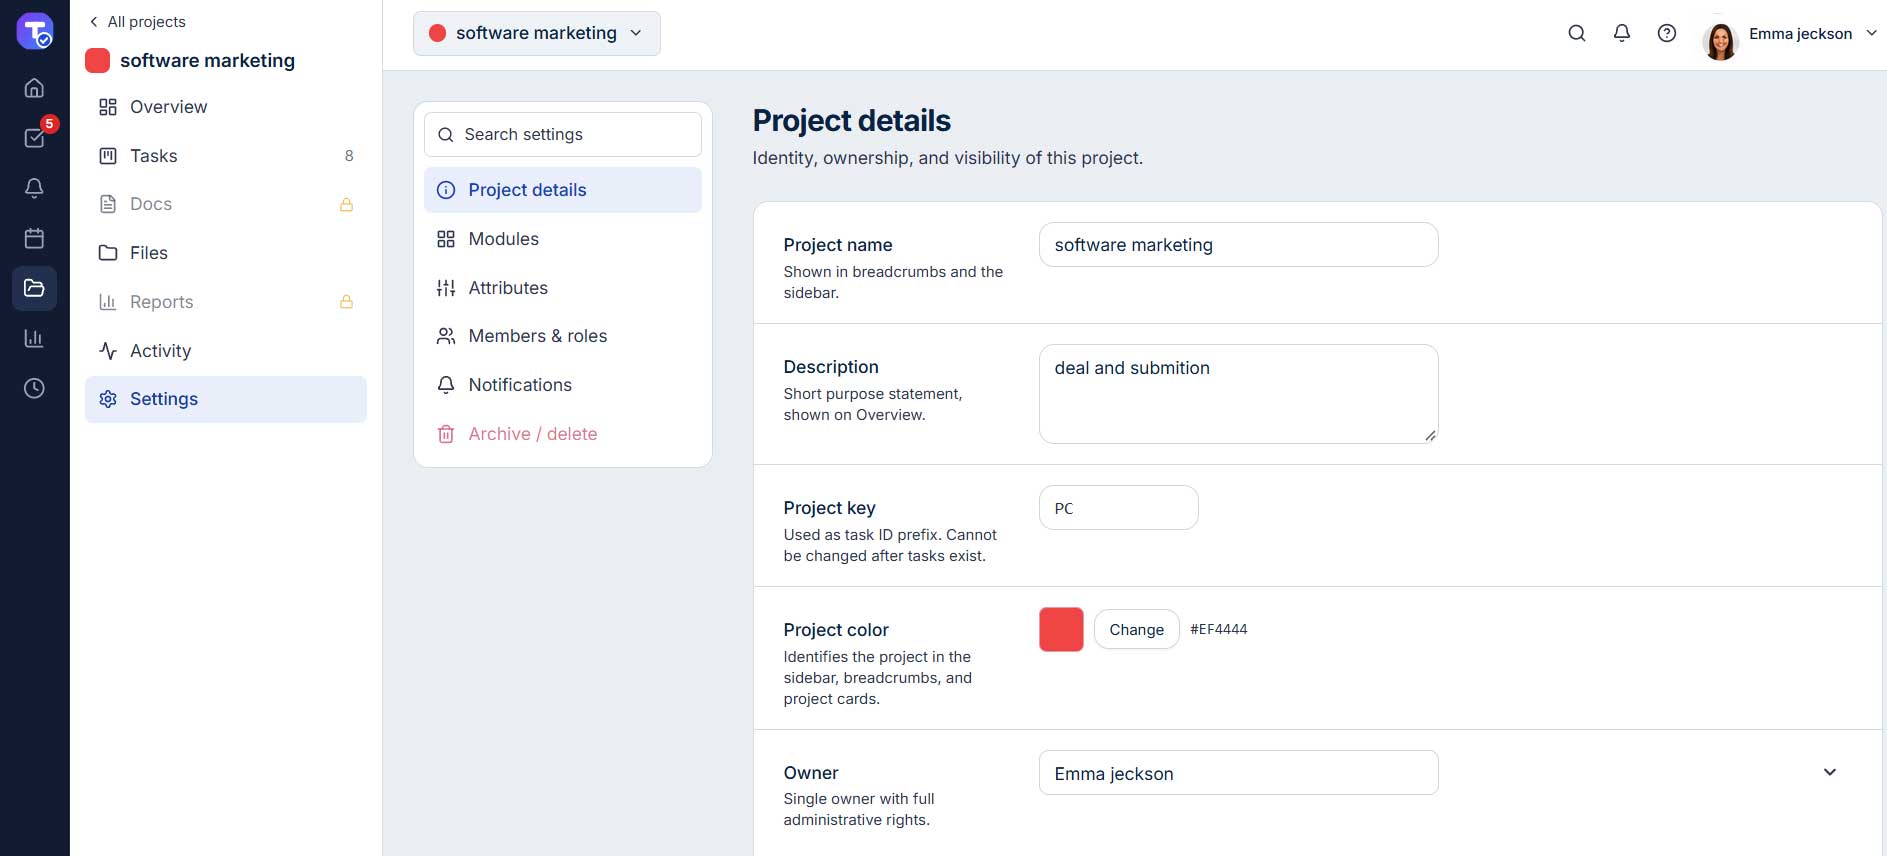Go back to All projects
This screenshot has height=856, width=1887.
tap(137, 22)
